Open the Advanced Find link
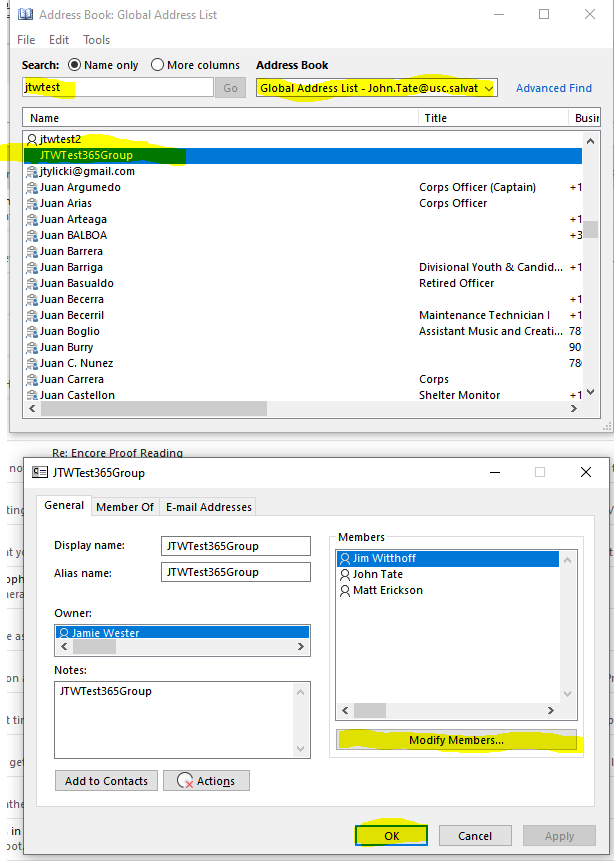Image resolution: width=614 pixels, height=861 pixels. (x=553, y=88)
